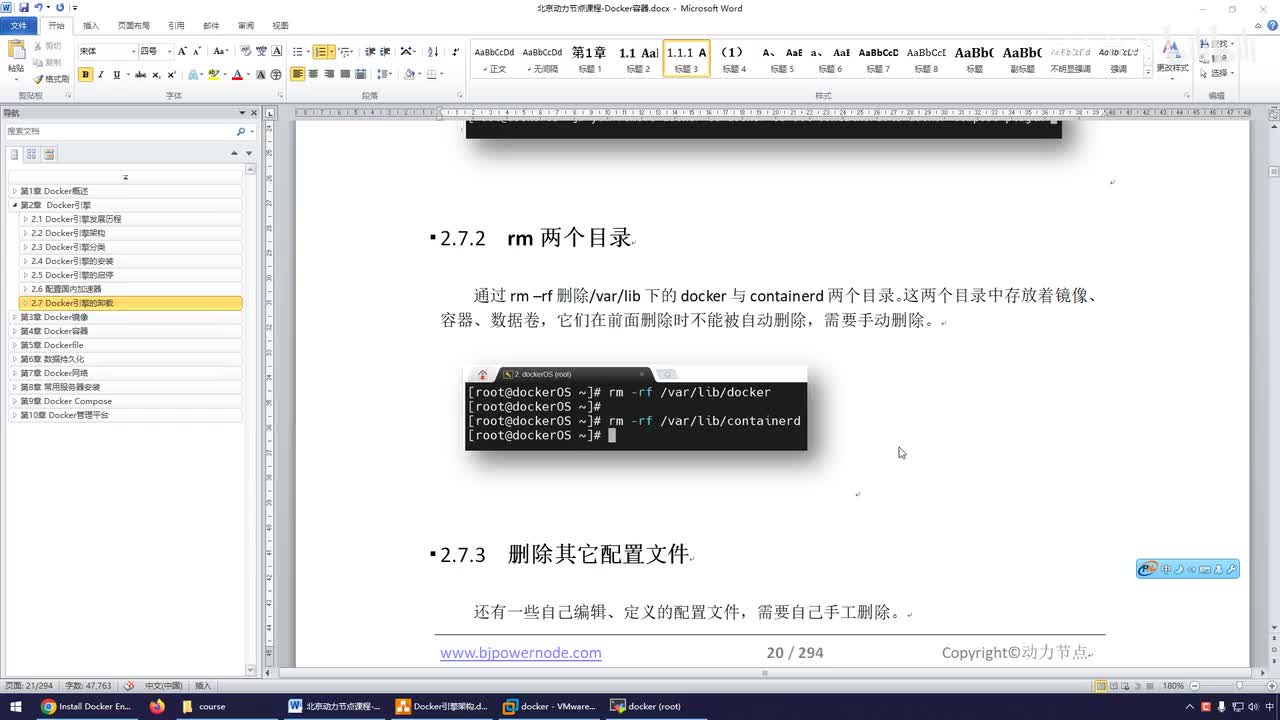This screenshot has width=1280, height=720.
Task: Expand 第1章 Docker概述 tree node
Action: tap(14, 191)
